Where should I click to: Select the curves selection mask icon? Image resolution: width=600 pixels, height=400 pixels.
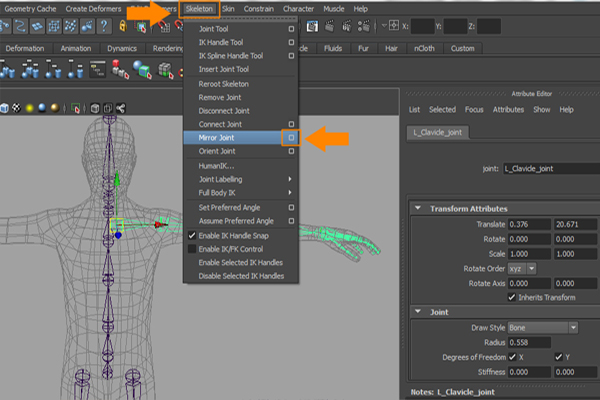(20, 26)
